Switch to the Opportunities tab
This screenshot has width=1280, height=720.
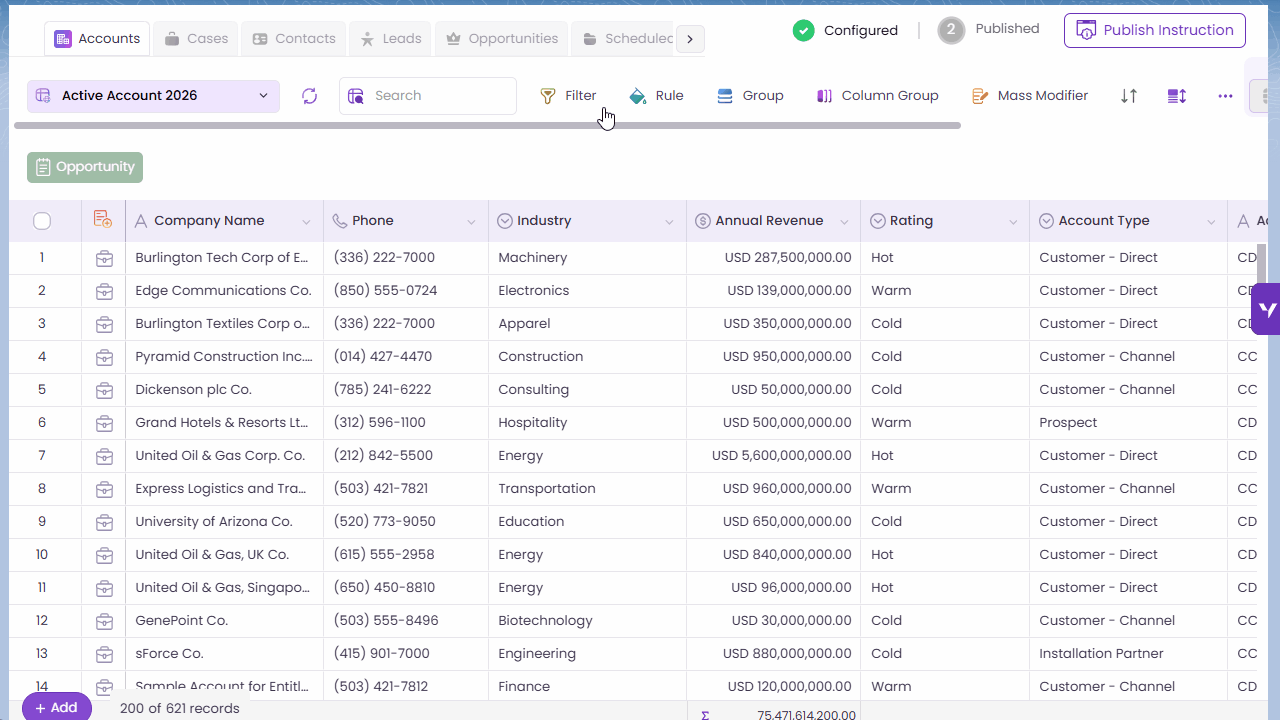coord(502,39)
